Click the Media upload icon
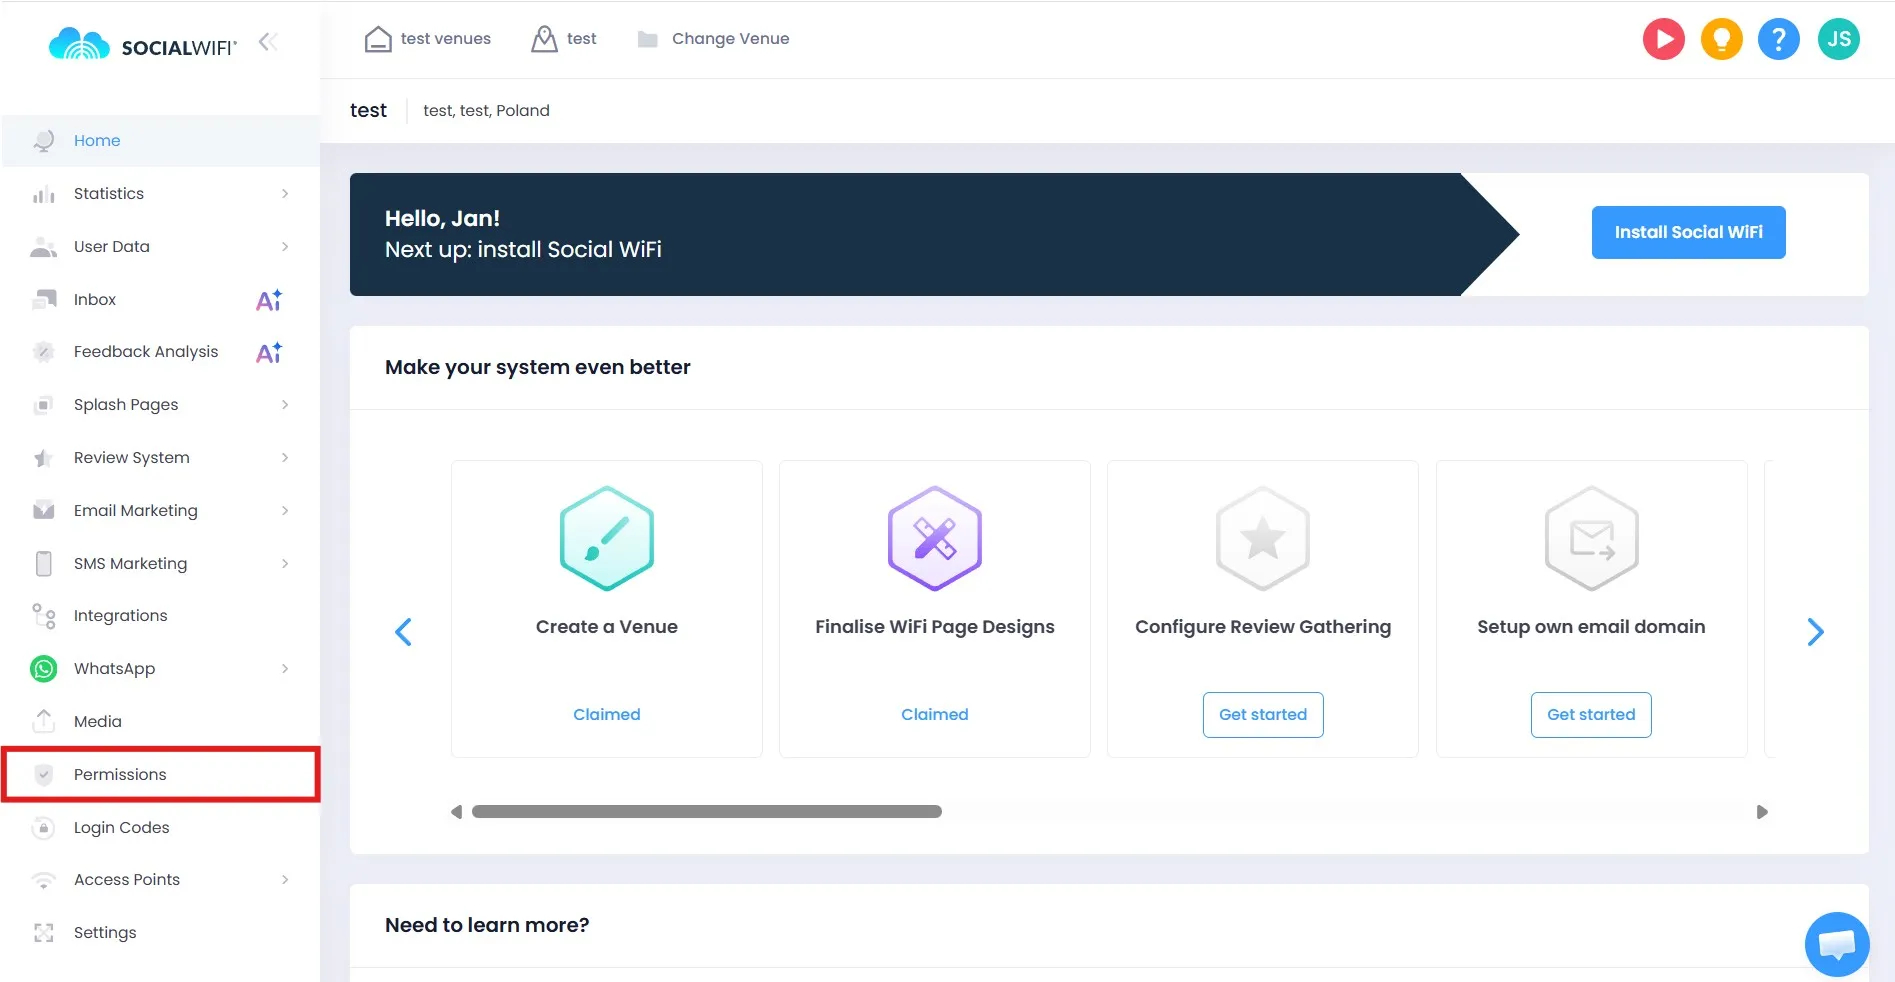 coord(44,721)
